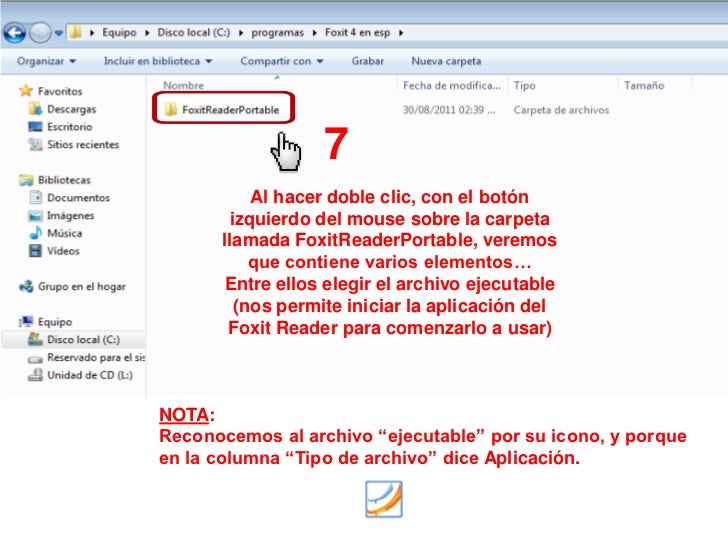Click the Unidad de CD (L:) icon
The width and height of the screenshot is (728, 546).
pos(35,375)
